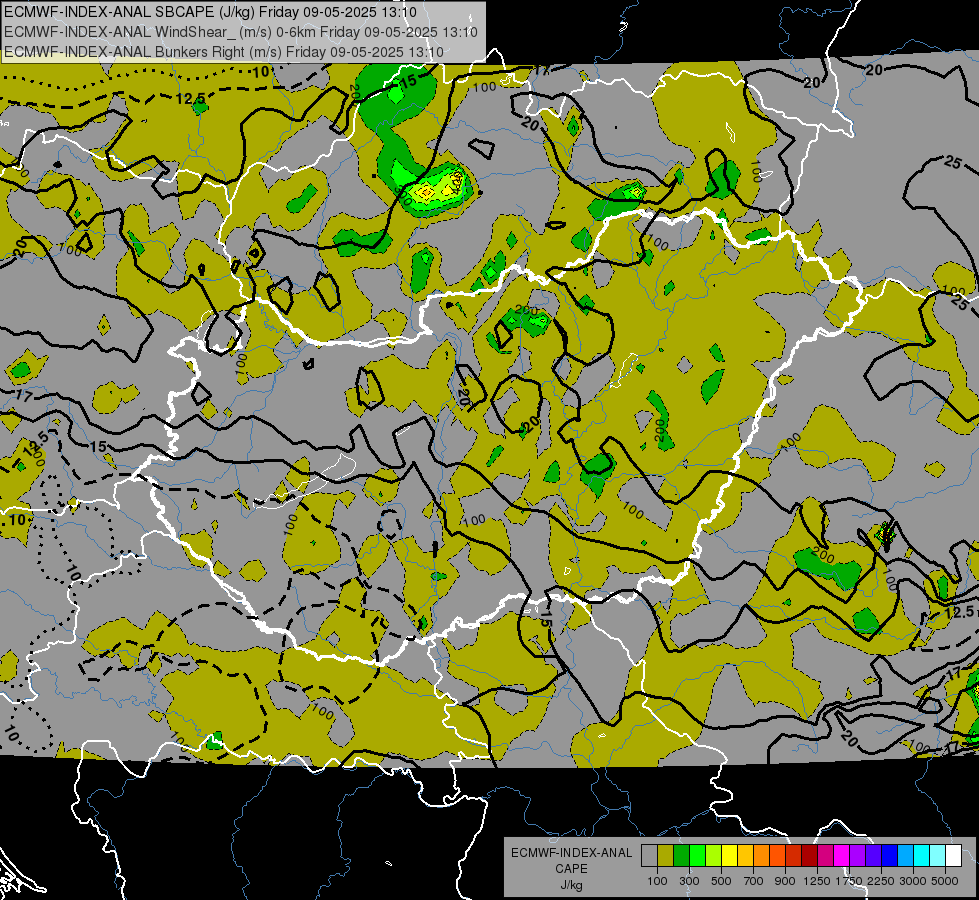Click the legend tick value 1250
The width and height of the screenshot is (979, 900).
point(817,881)
